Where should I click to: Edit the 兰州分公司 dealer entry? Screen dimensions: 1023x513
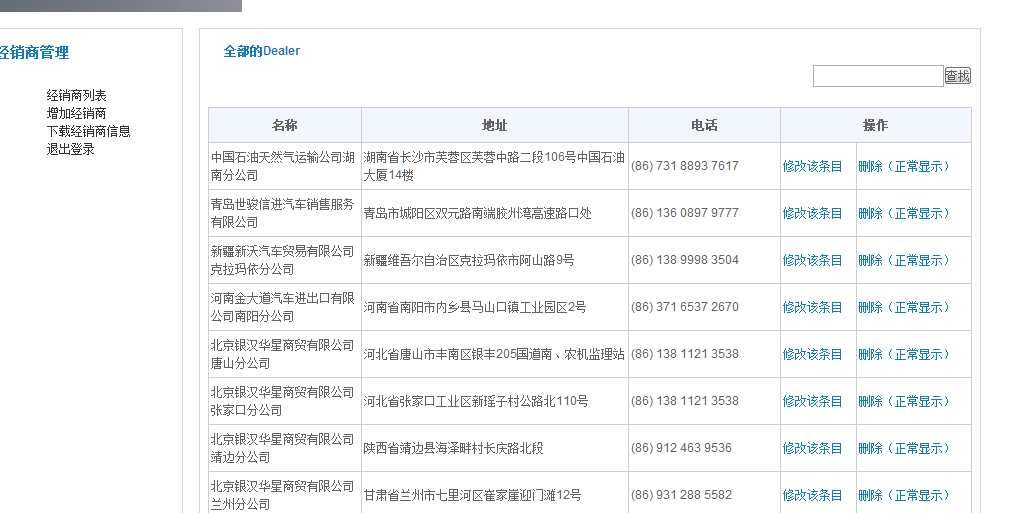pos(812,495)
